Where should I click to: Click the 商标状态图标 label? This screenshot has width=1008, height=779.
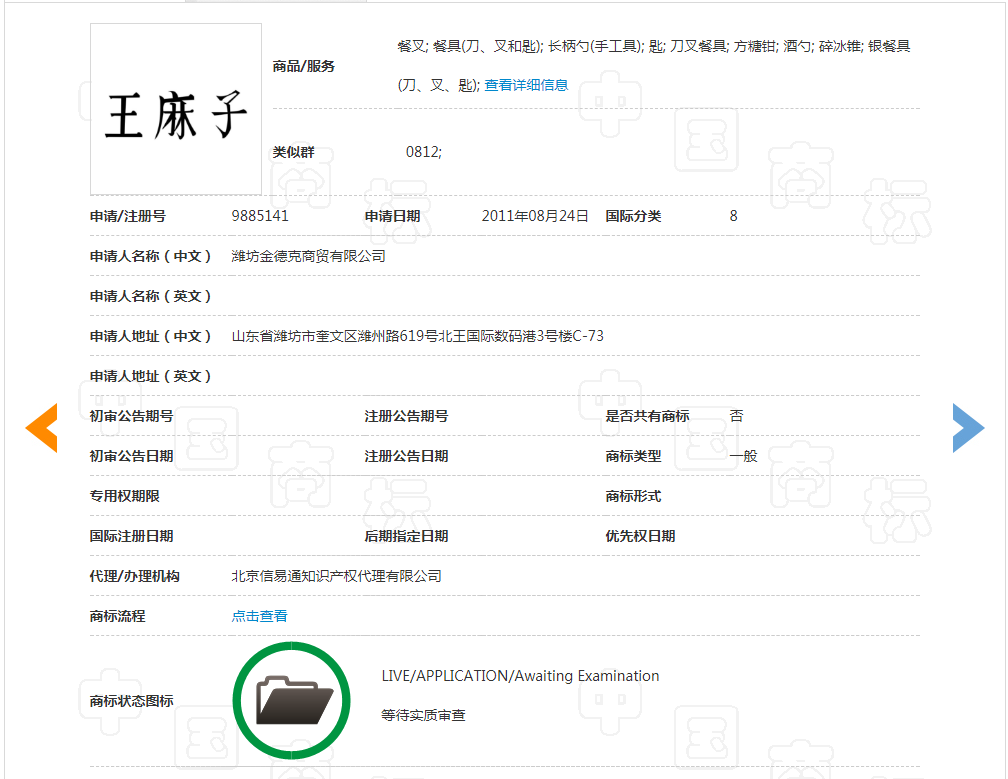click(x=131, y=701)
